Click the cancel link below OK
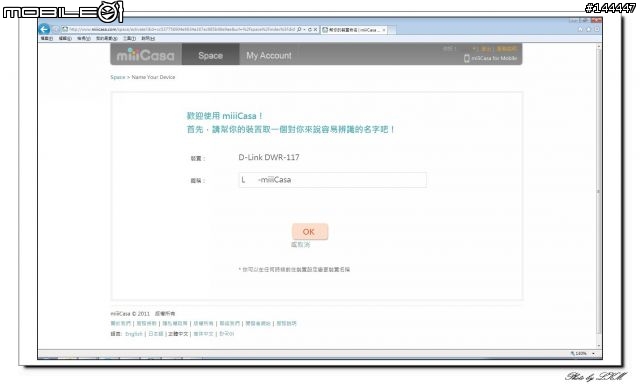640x388 pixels. tap(300, 244)
